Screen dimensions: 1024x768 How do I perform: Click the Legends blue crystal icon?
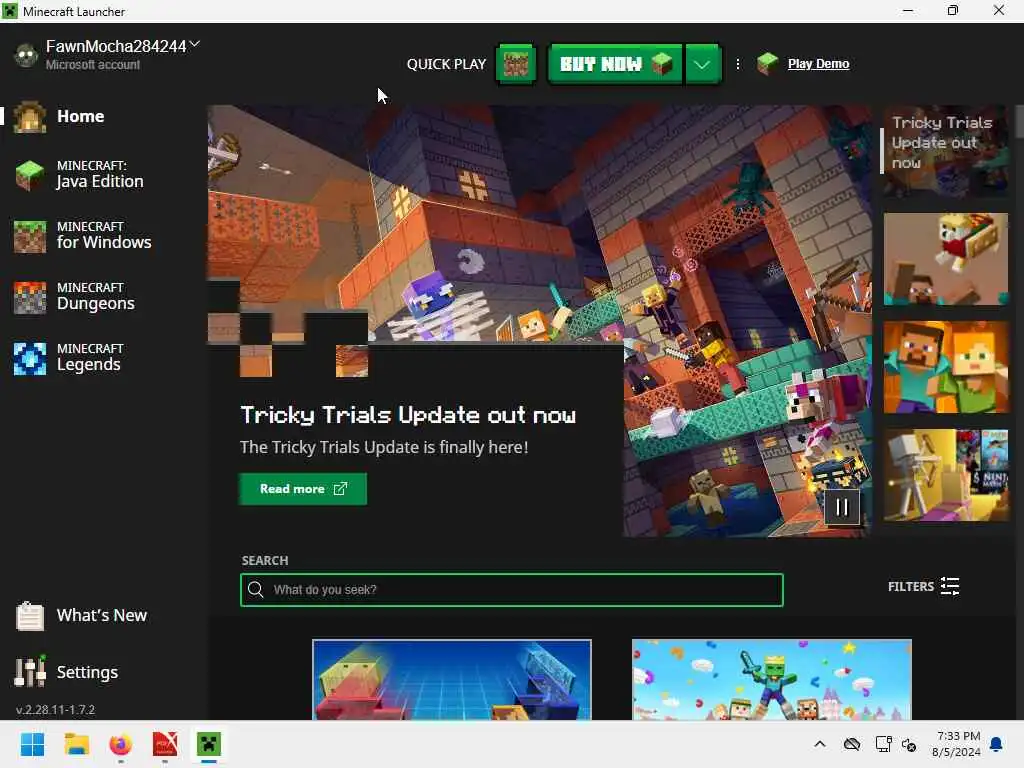click(x=30, y=359)
